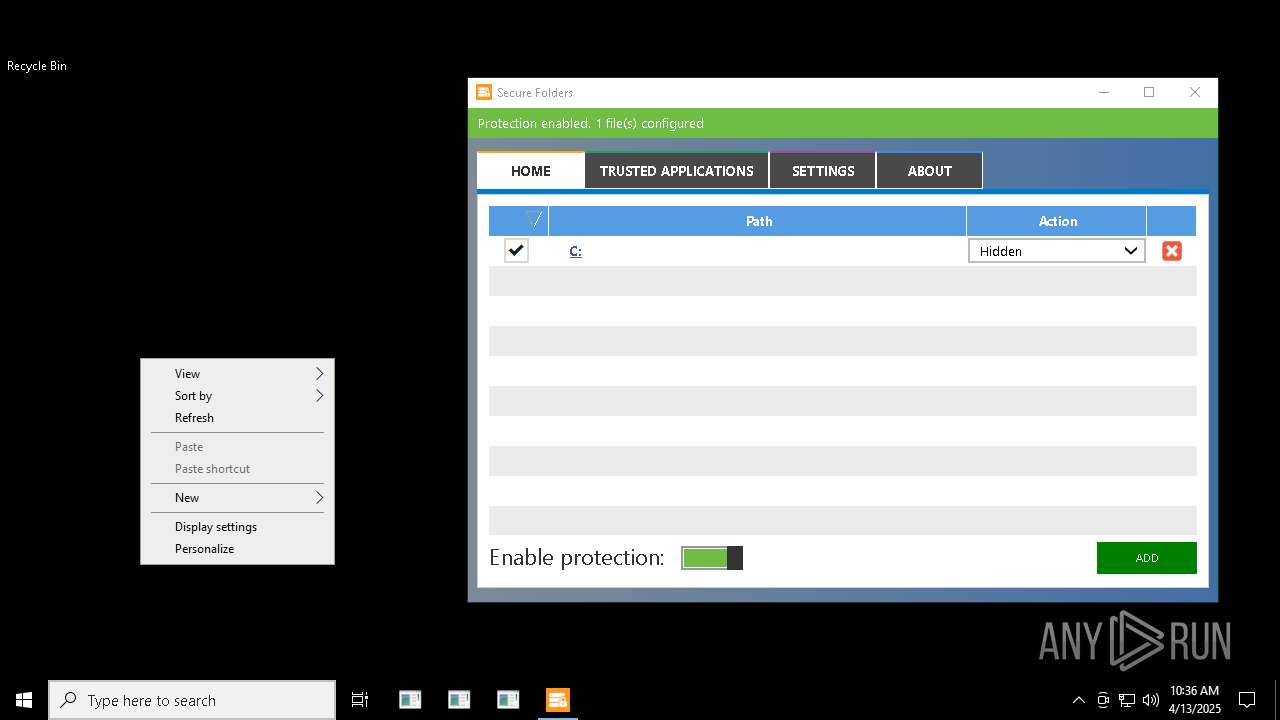Screen dimensions: 1280x720
Task: Open Task View on taskbar
Action: 360,700
